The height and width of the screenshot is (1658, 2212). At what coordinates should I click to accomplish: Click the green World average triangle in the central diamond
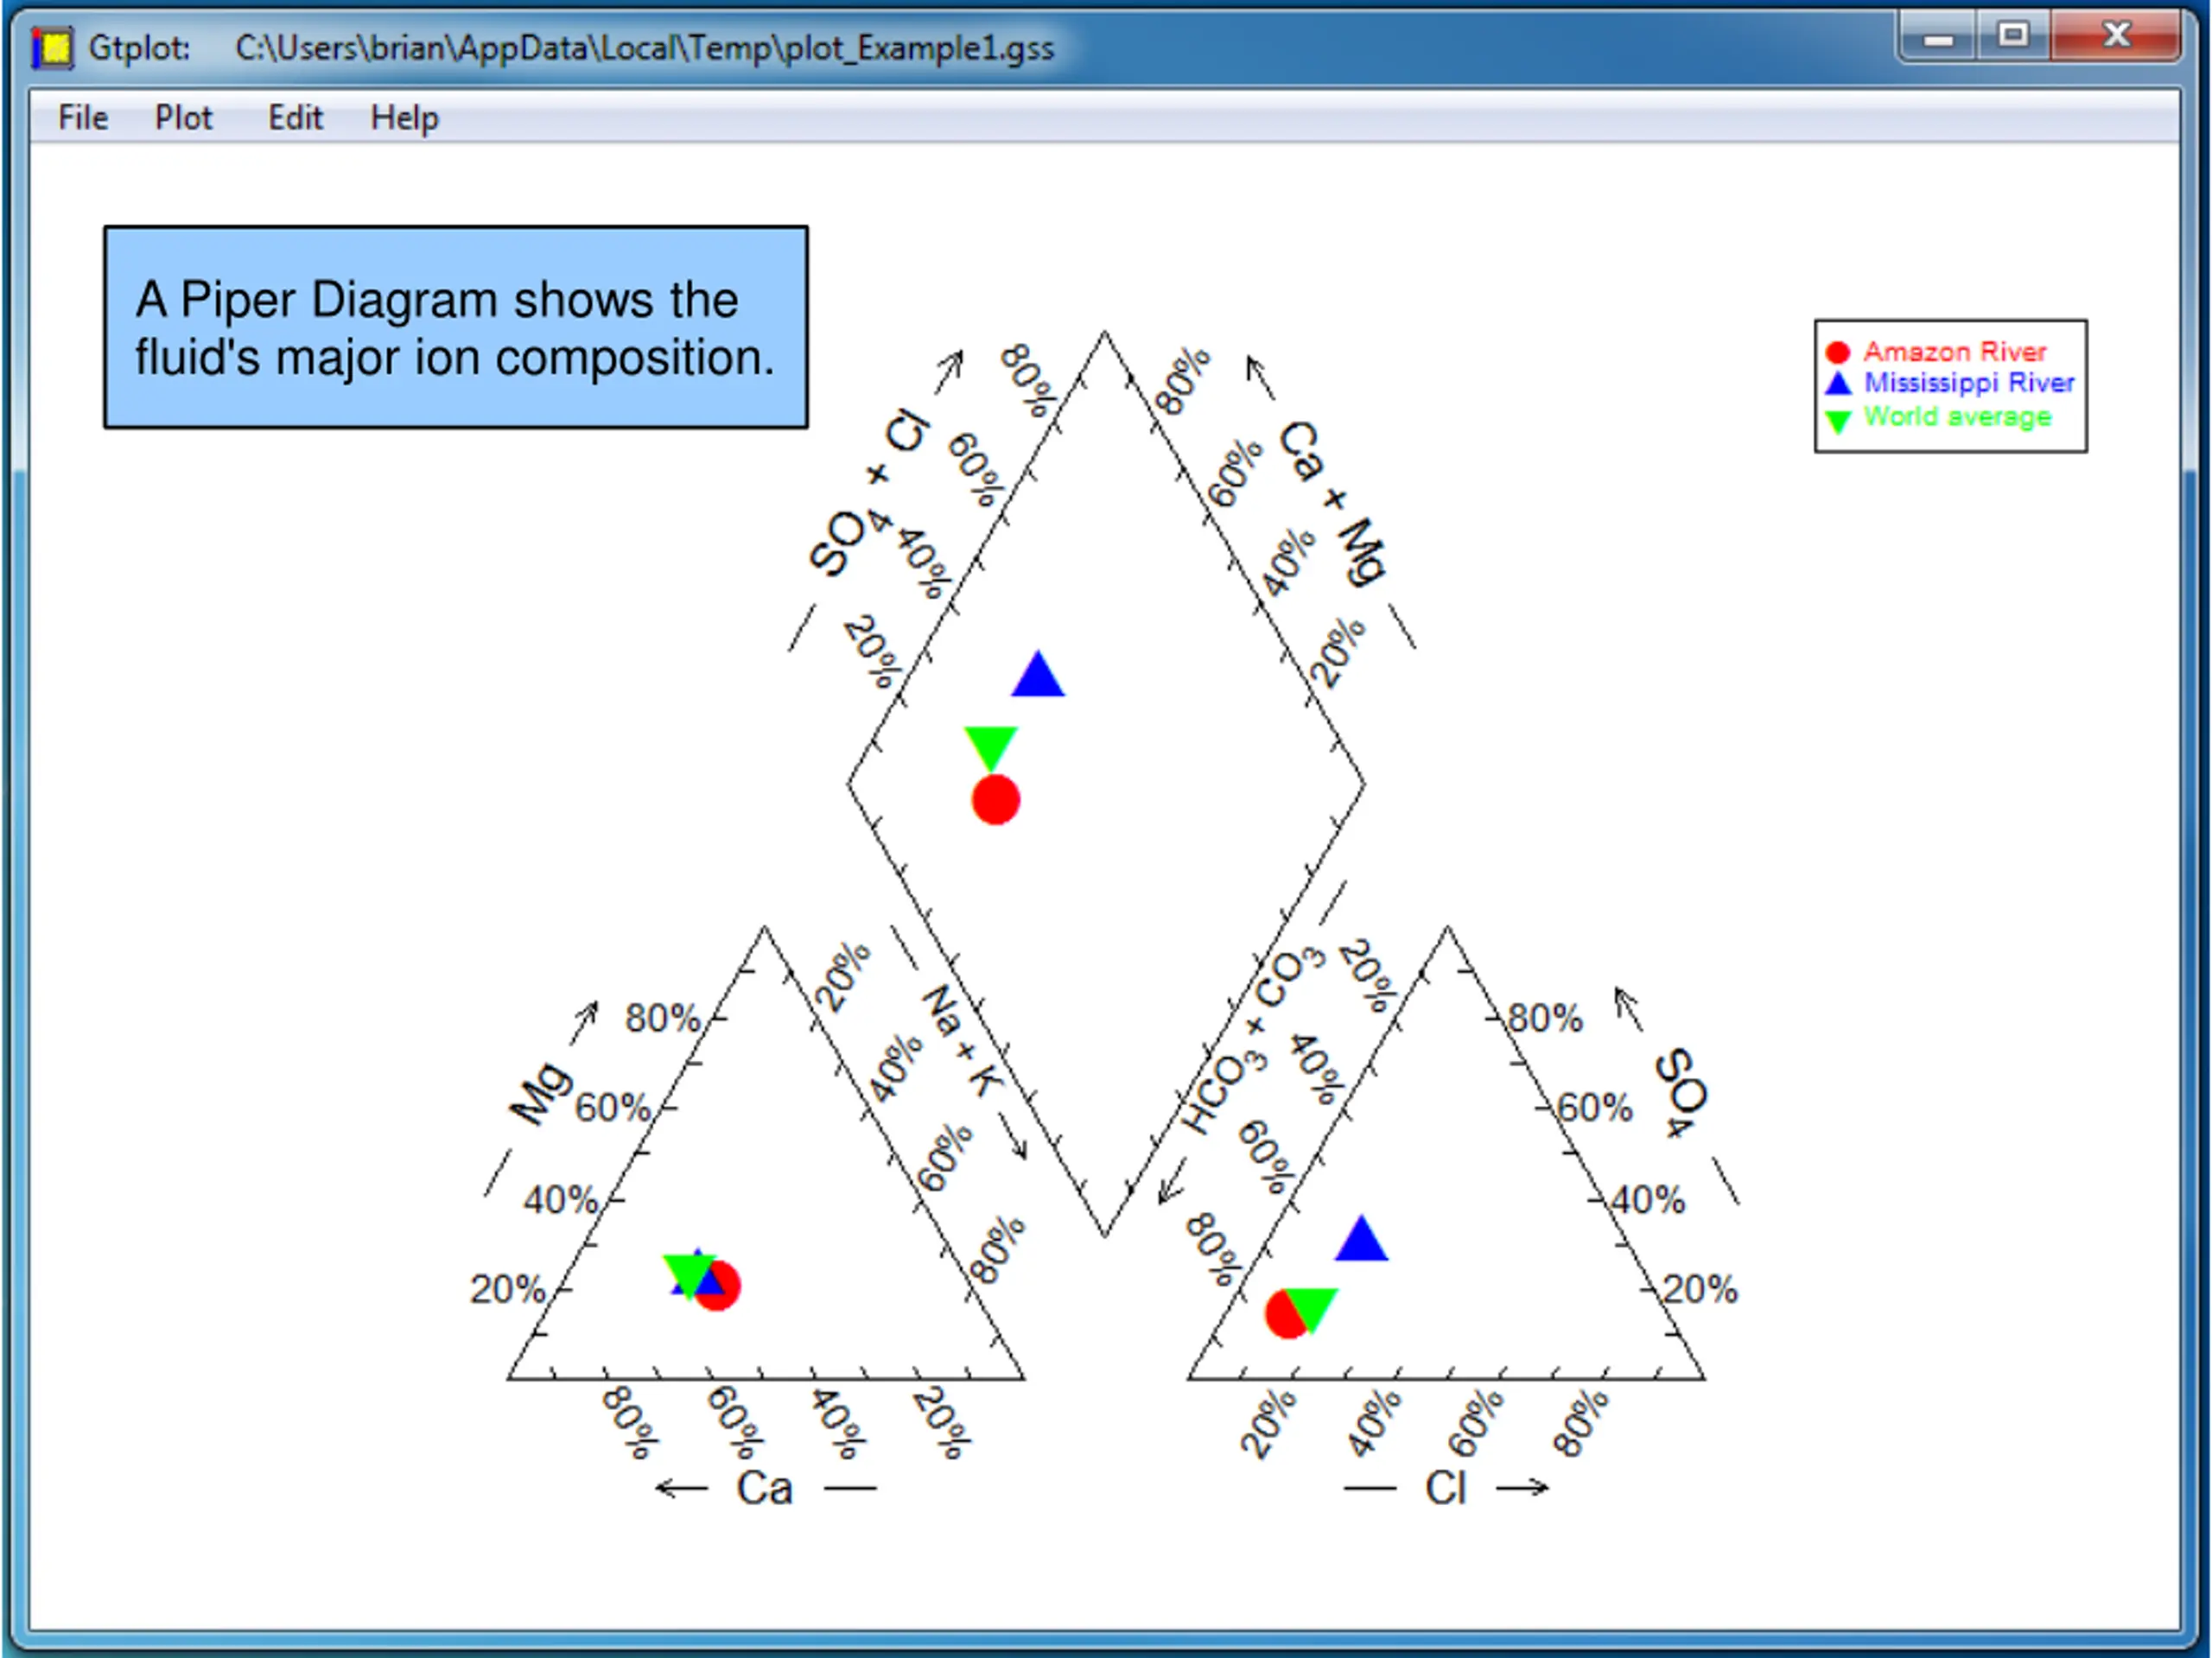[990, 745]
